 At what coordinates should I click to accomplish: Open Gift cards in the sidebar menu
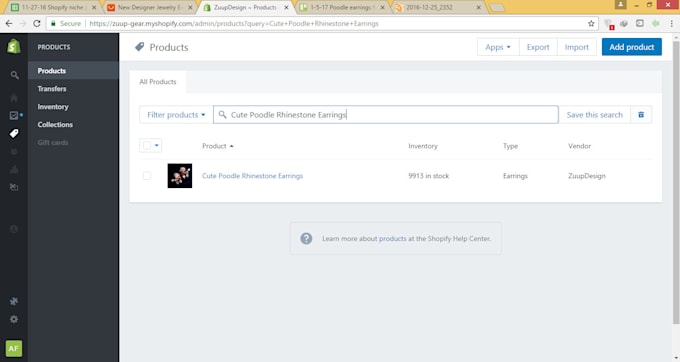click(x=53, y=142)
